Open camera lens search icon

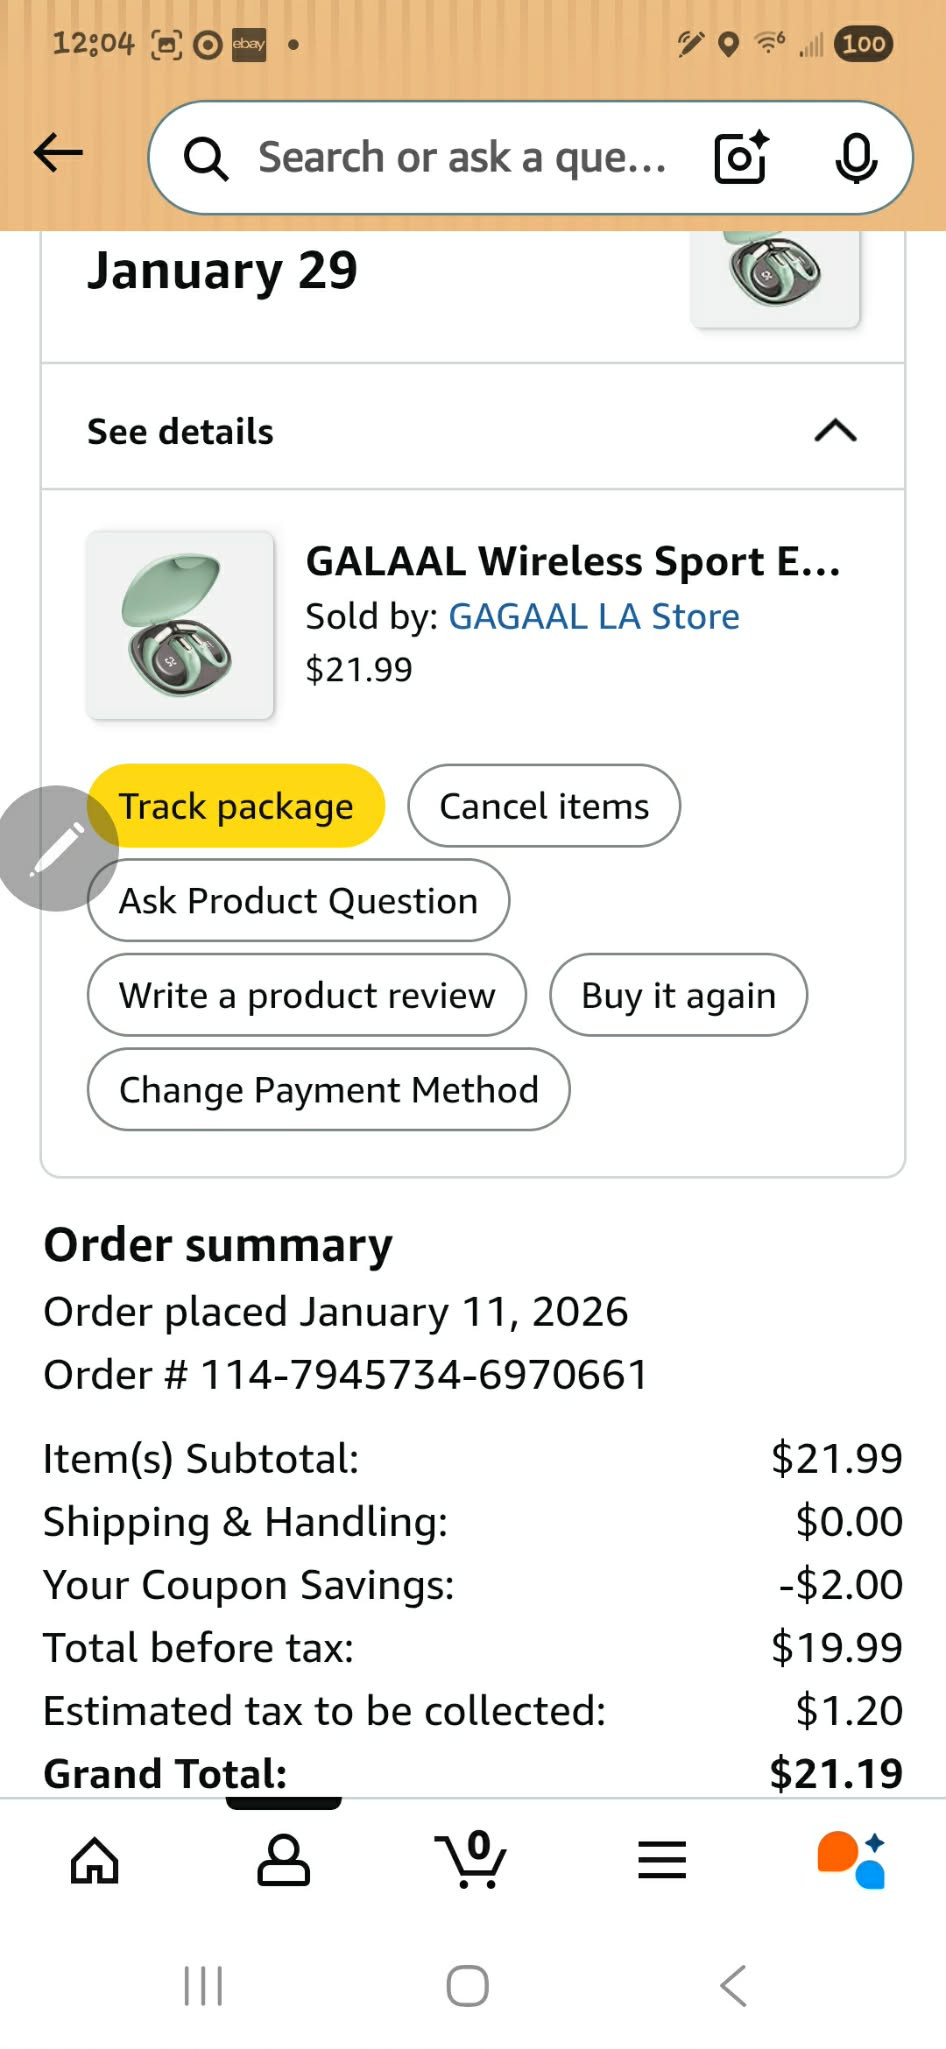pyautogui.click(x=741, y=158)
